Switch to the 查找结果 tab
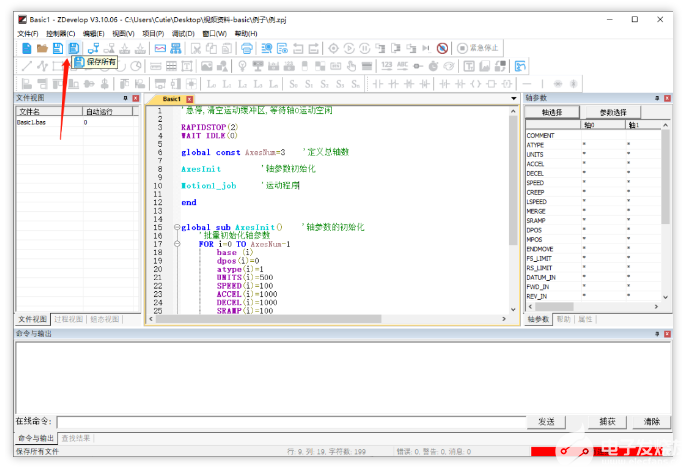The height and width of the screenshot is (472, 695). coord(75,438)
